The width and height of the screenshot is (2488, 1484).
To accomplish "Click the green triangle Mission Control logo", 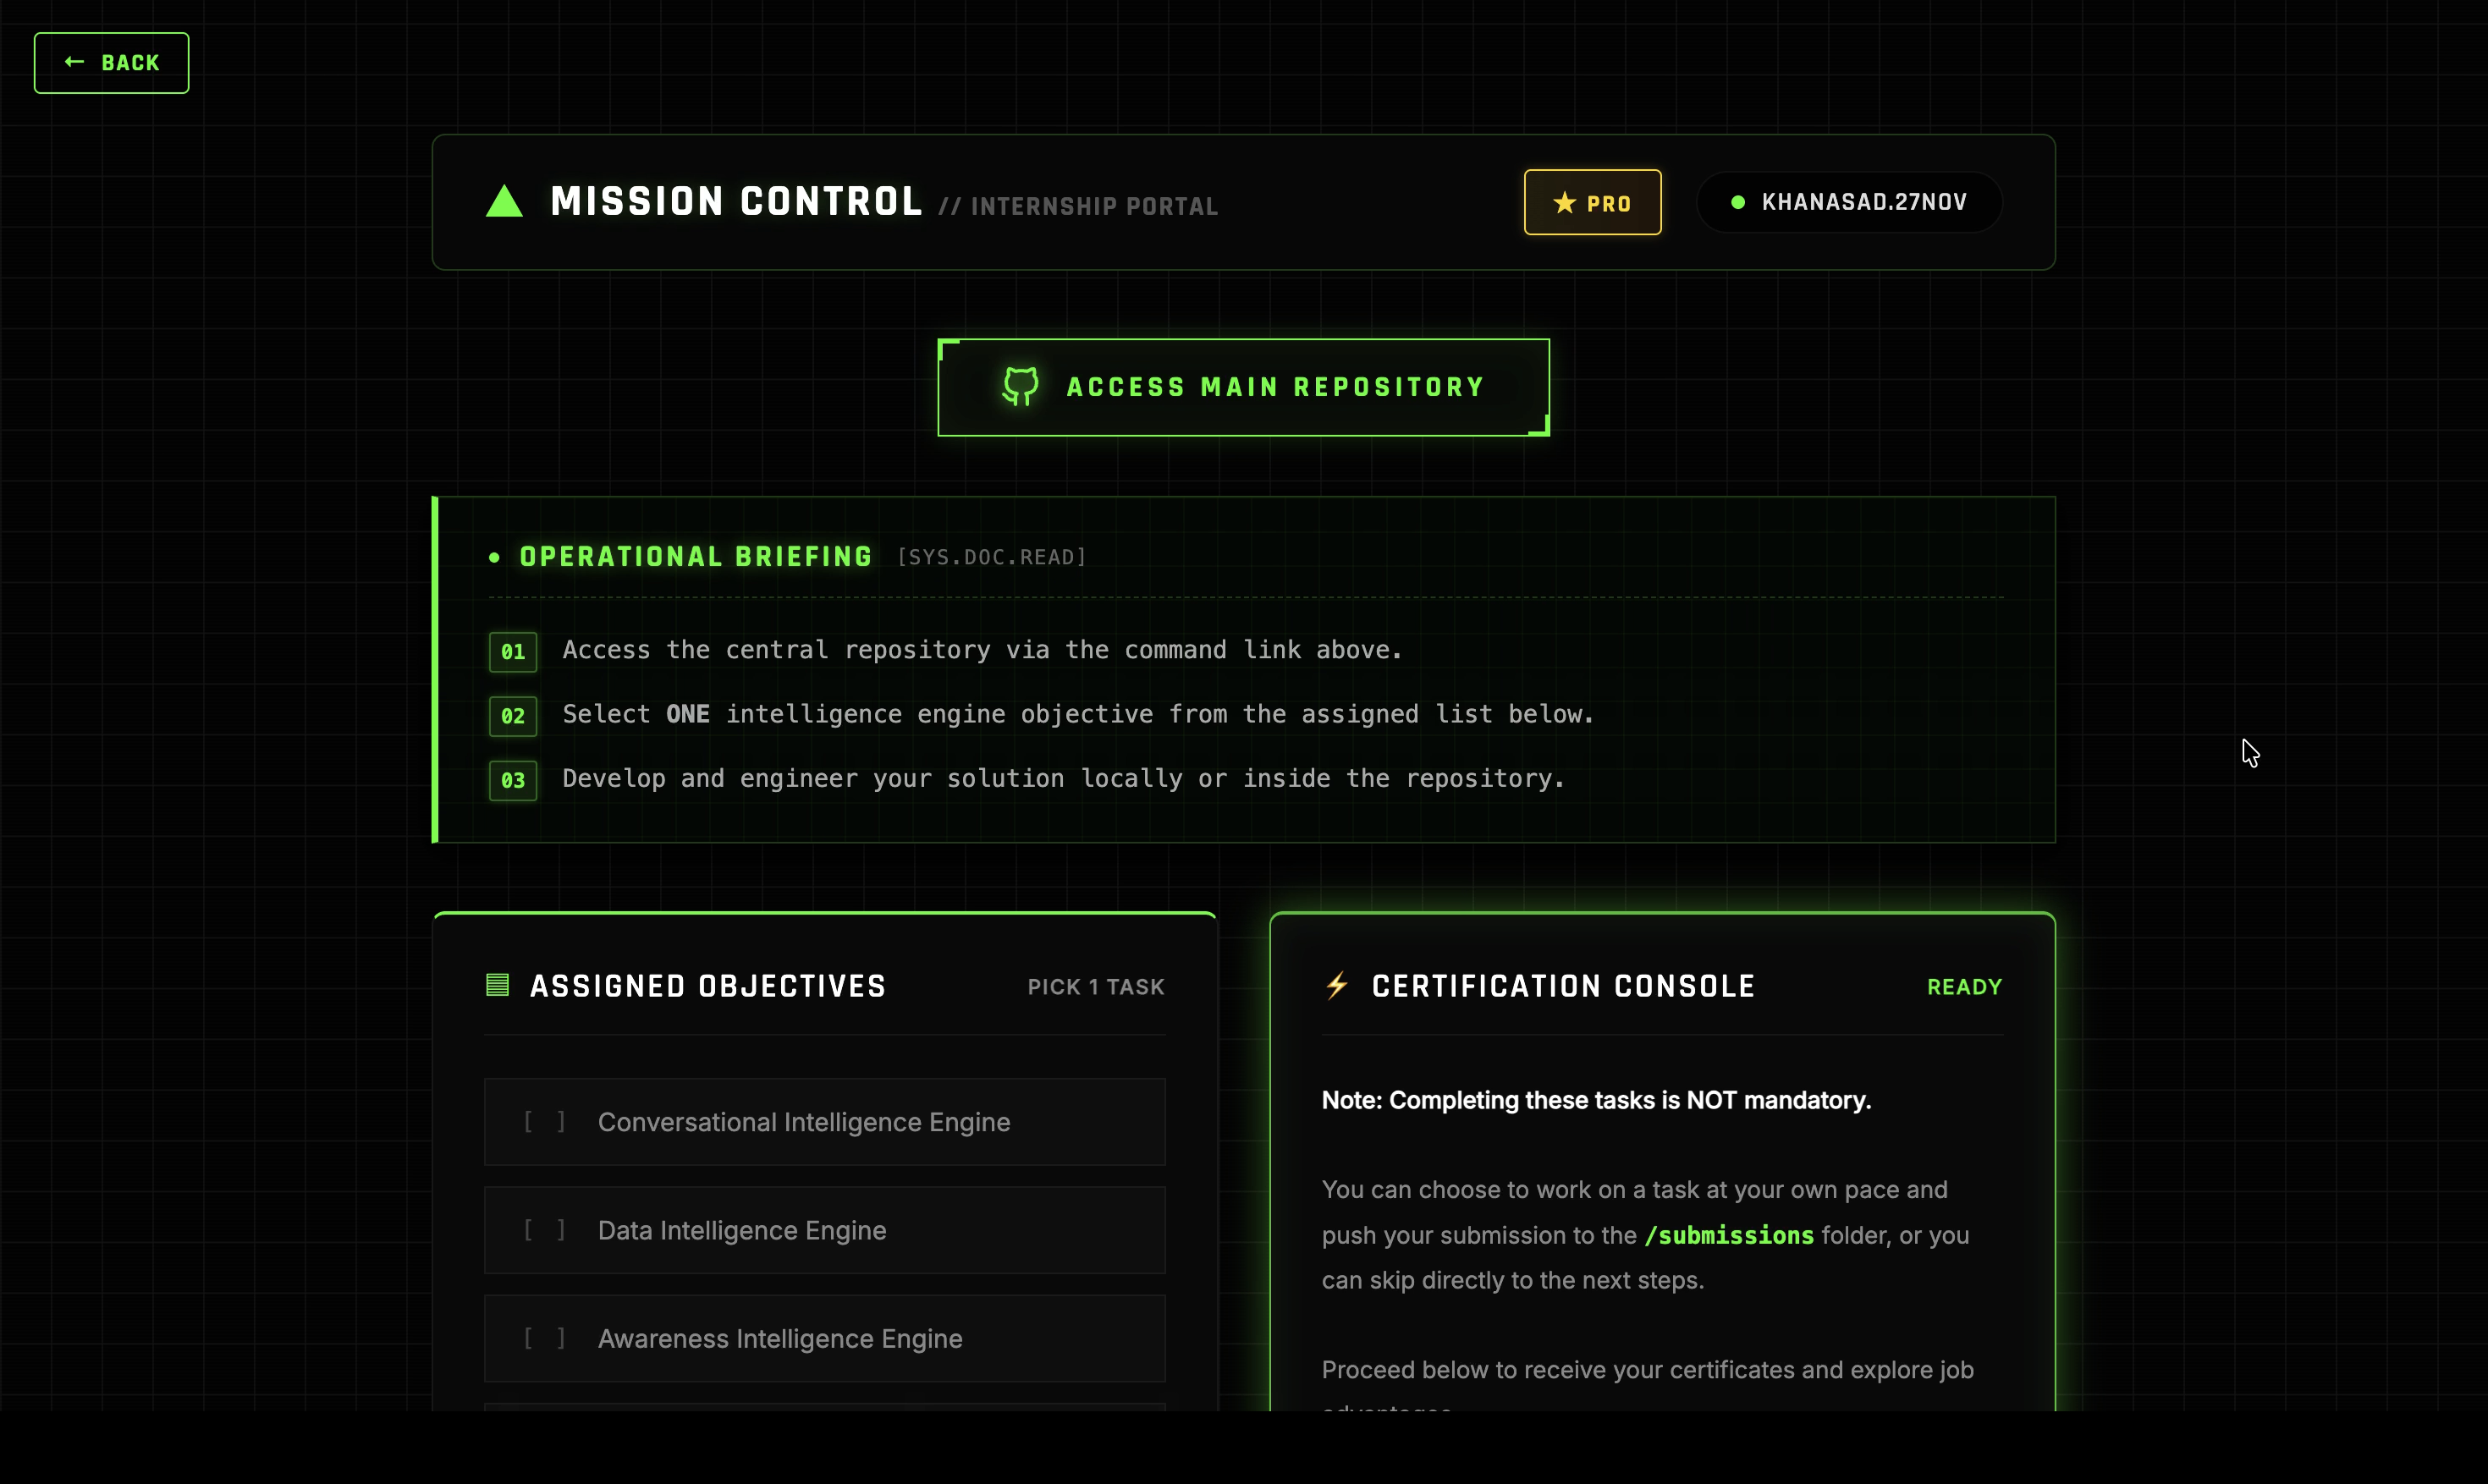I will click(504, 201).
